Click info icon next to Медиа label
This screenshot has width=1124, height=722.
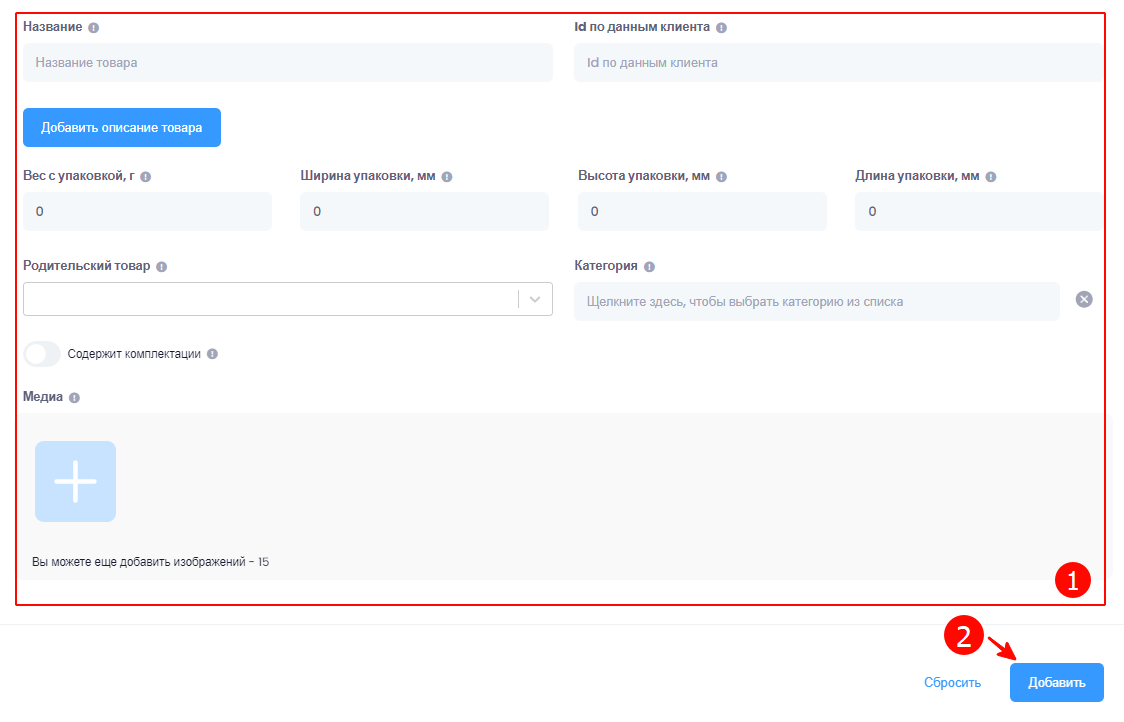[75, 397]
